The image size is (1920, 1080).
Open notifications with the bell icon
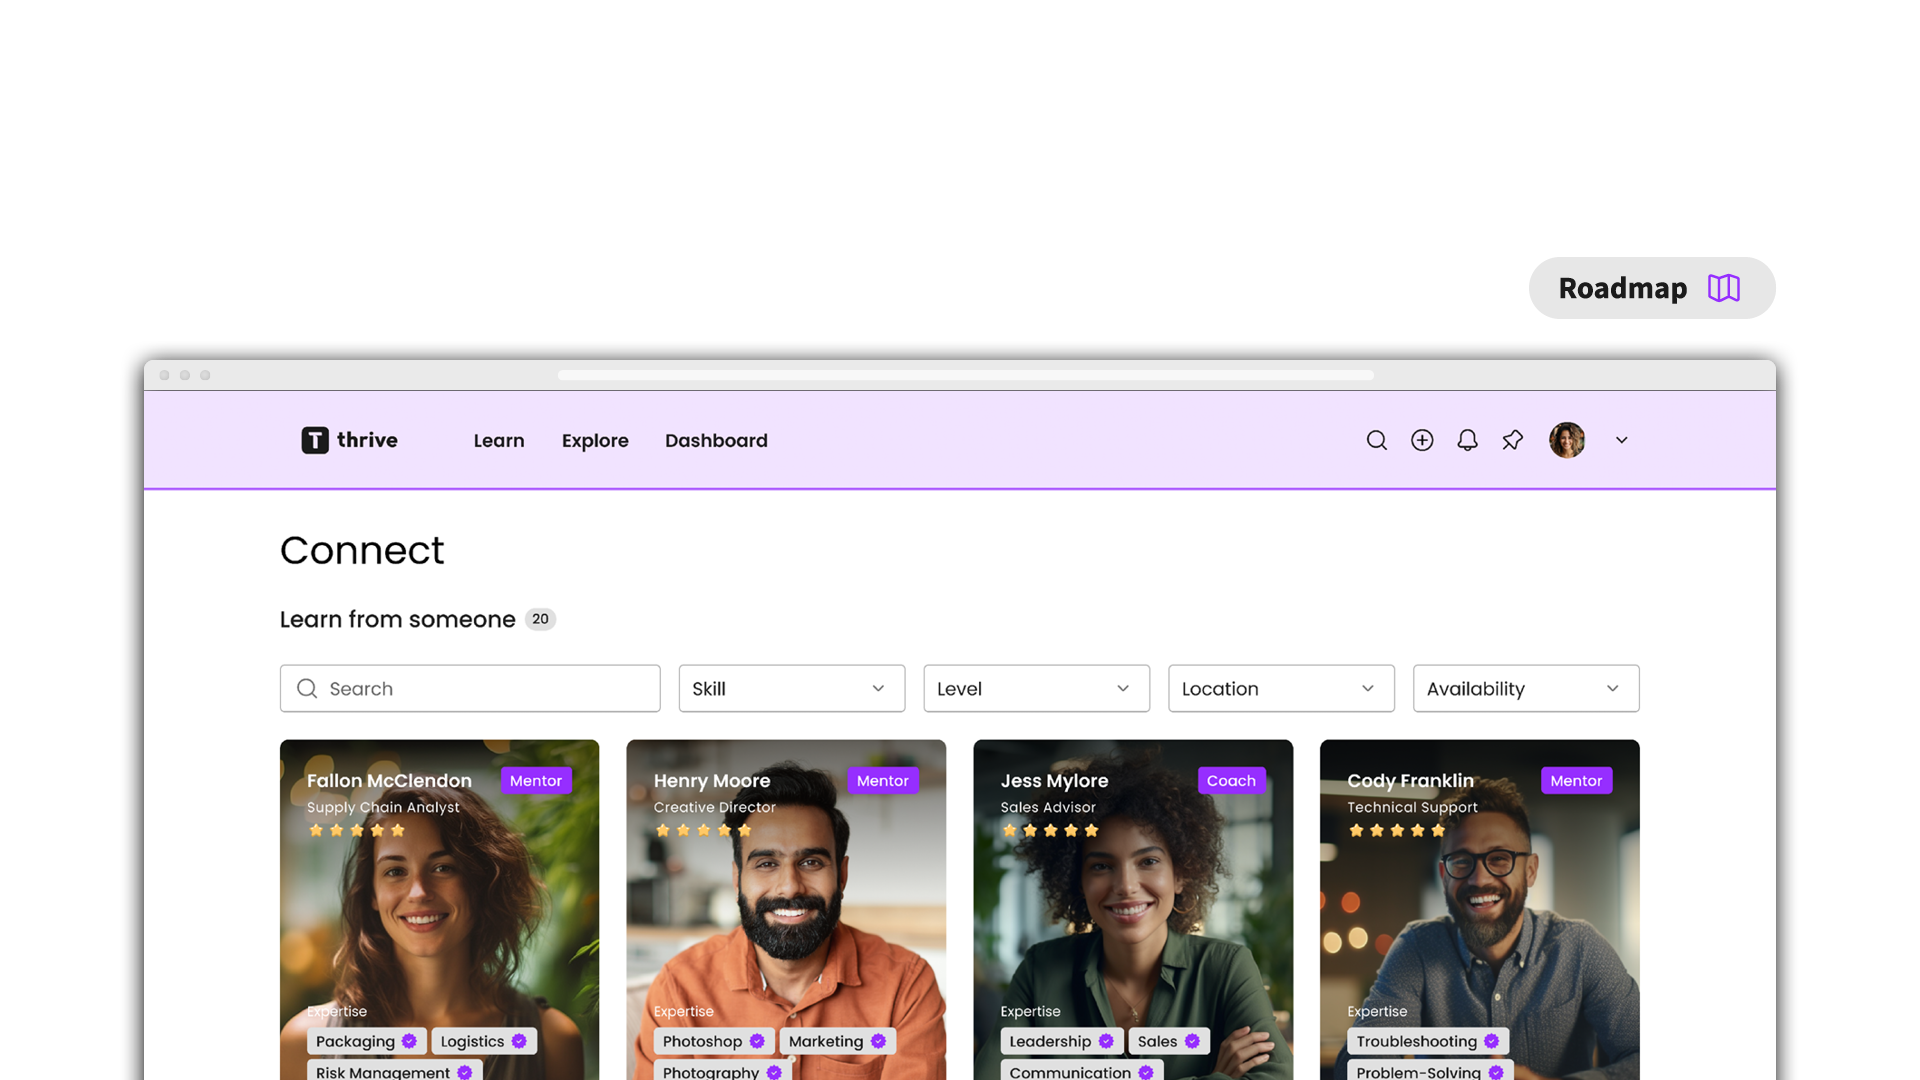(x=1468, y=440)
